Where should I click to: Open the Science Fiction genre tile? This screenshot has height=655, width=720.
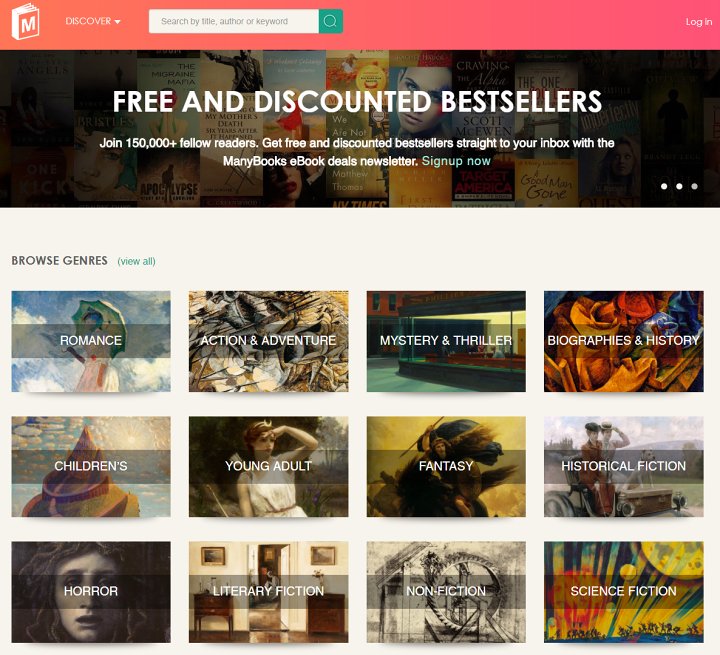pyautogui.click(x=624, y=592)
